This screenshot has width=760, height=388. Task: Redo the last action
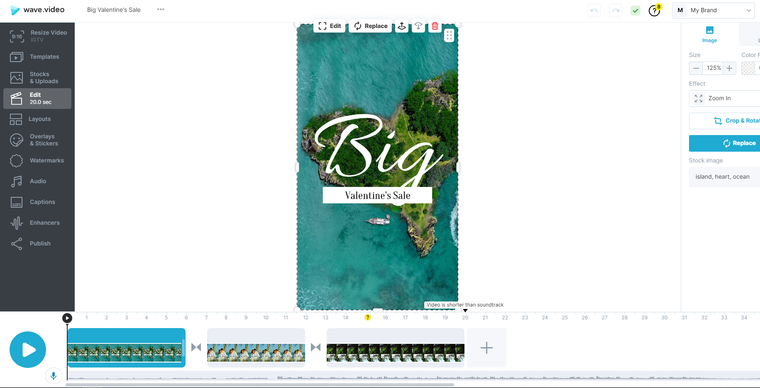click(x=616, y=10)
